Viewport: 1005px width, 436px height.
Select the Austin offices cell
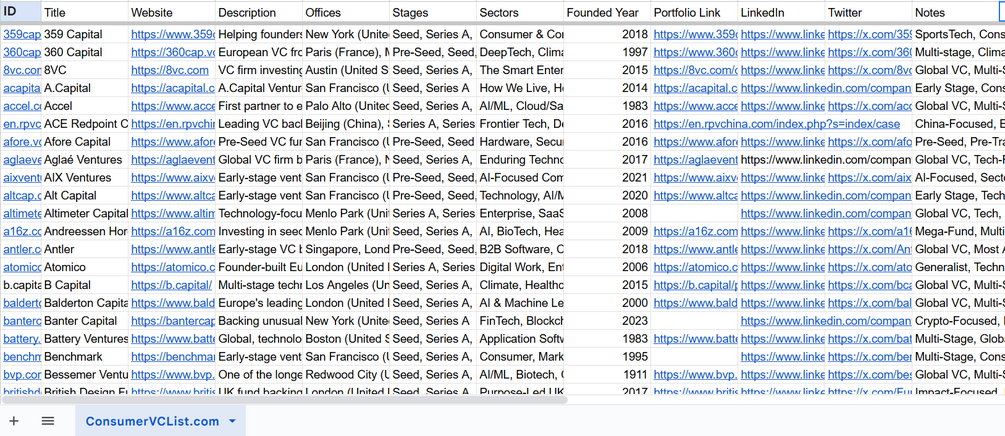click(346, 70)
